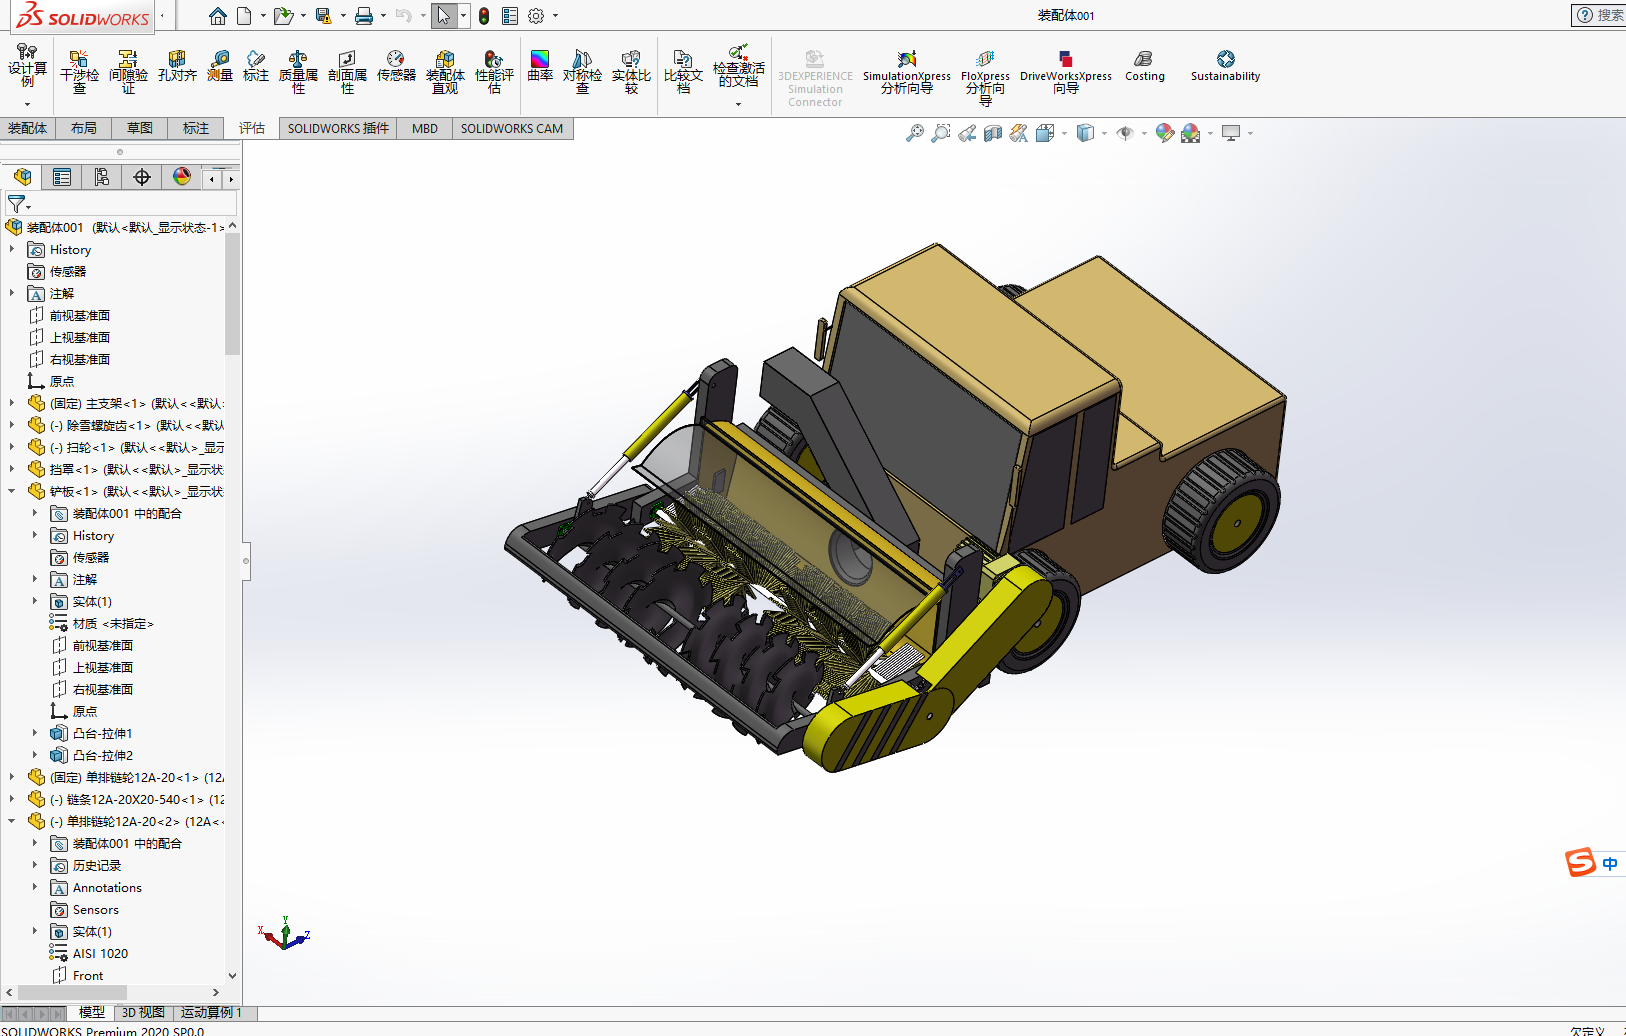Switch to the ConfigurationManager tab

102,177
